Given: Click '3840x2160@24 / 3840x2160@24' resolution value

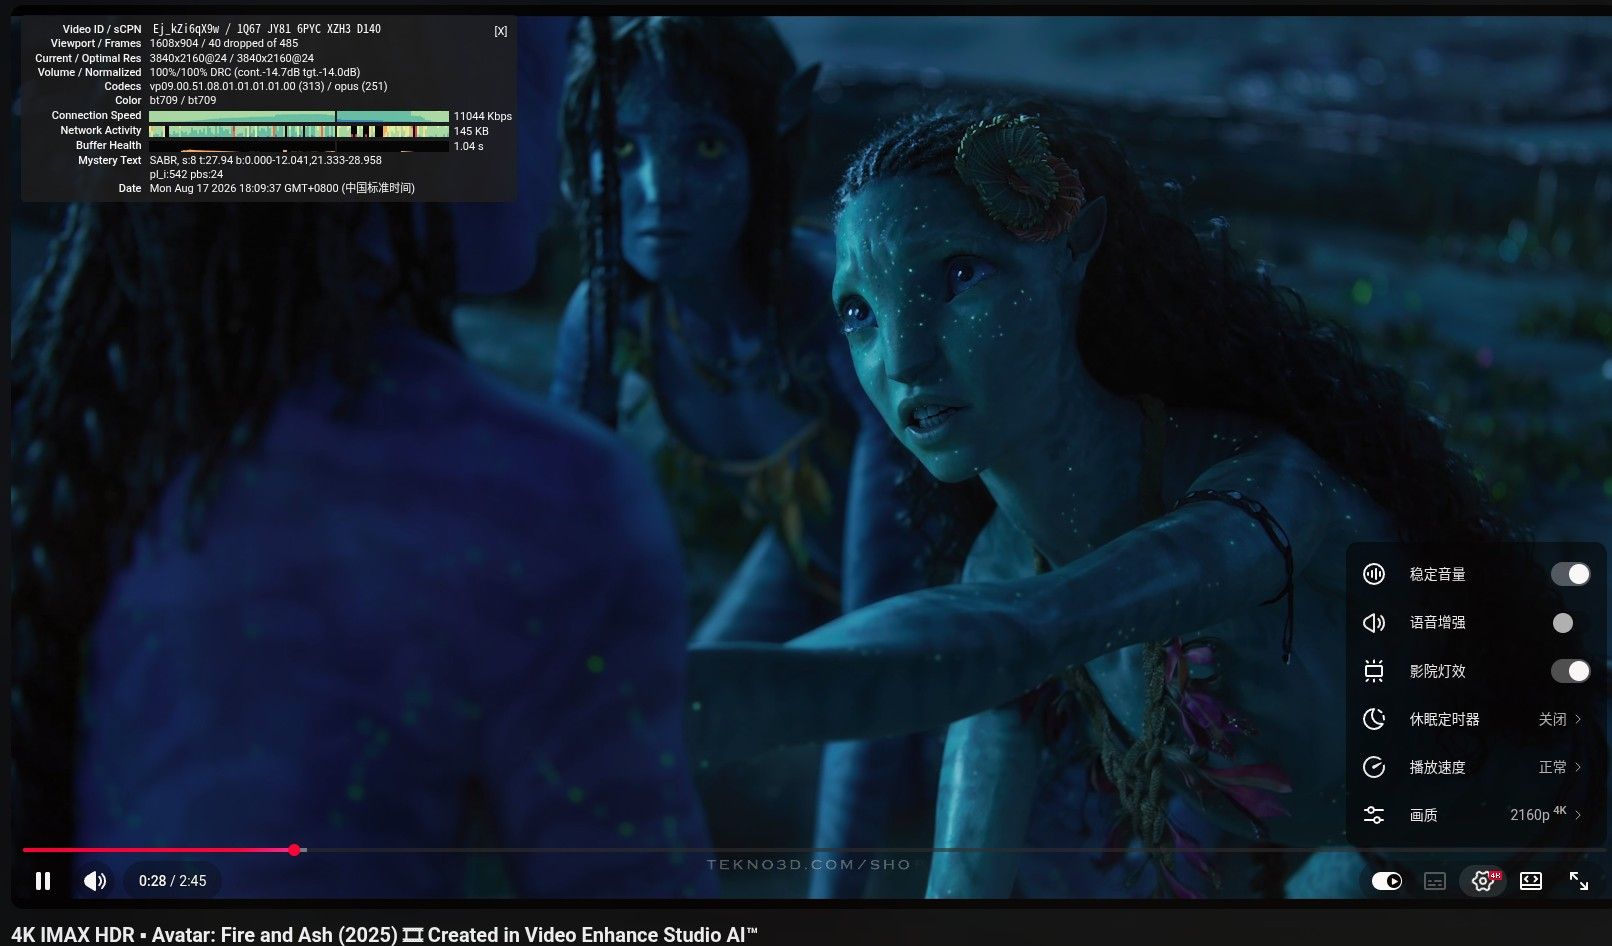Looking at the screenshot, I should [x=232, y=58].
